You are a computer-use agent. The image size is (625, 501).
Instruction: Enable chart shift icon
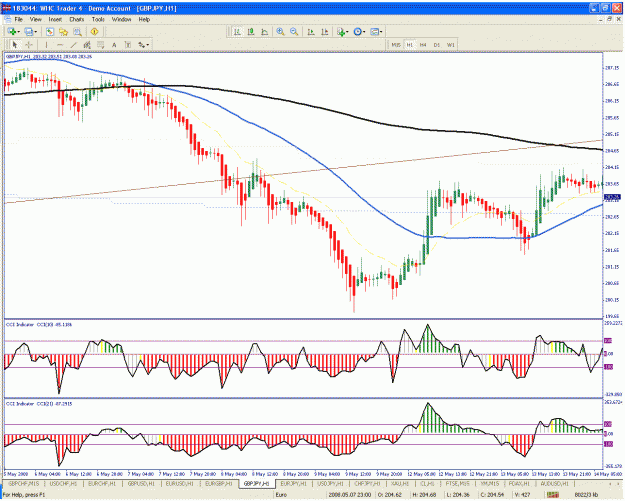click(x=325, y=31)
